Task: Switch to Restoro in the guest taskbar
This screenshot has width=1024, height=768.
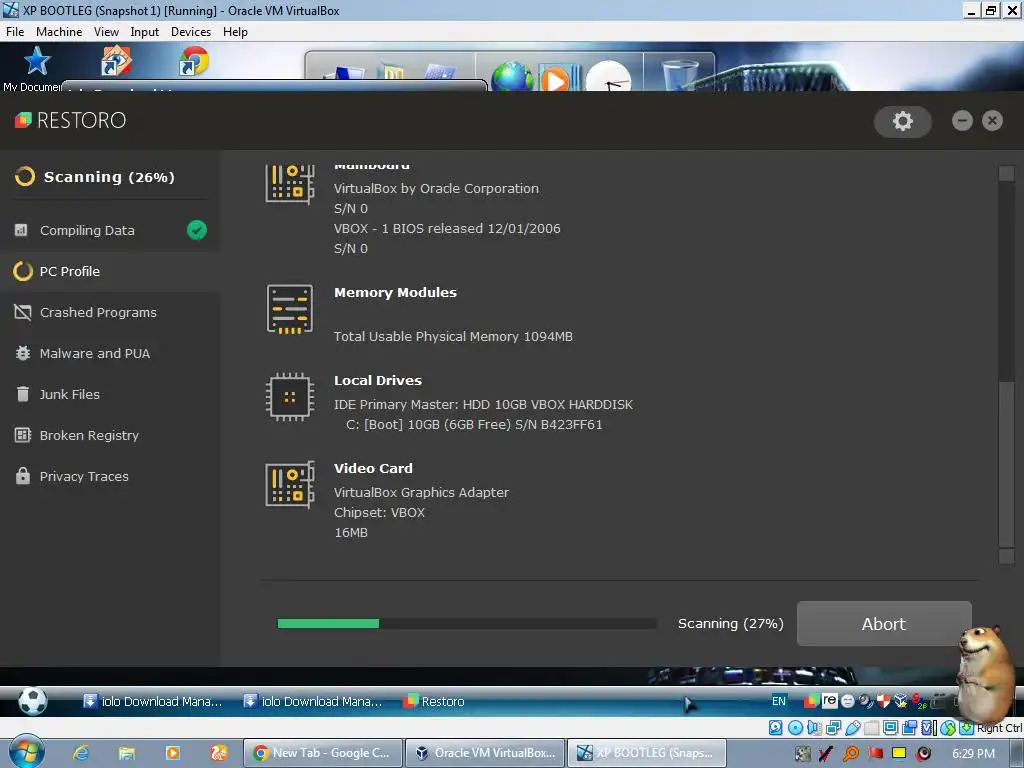Action: click(435, 701)
